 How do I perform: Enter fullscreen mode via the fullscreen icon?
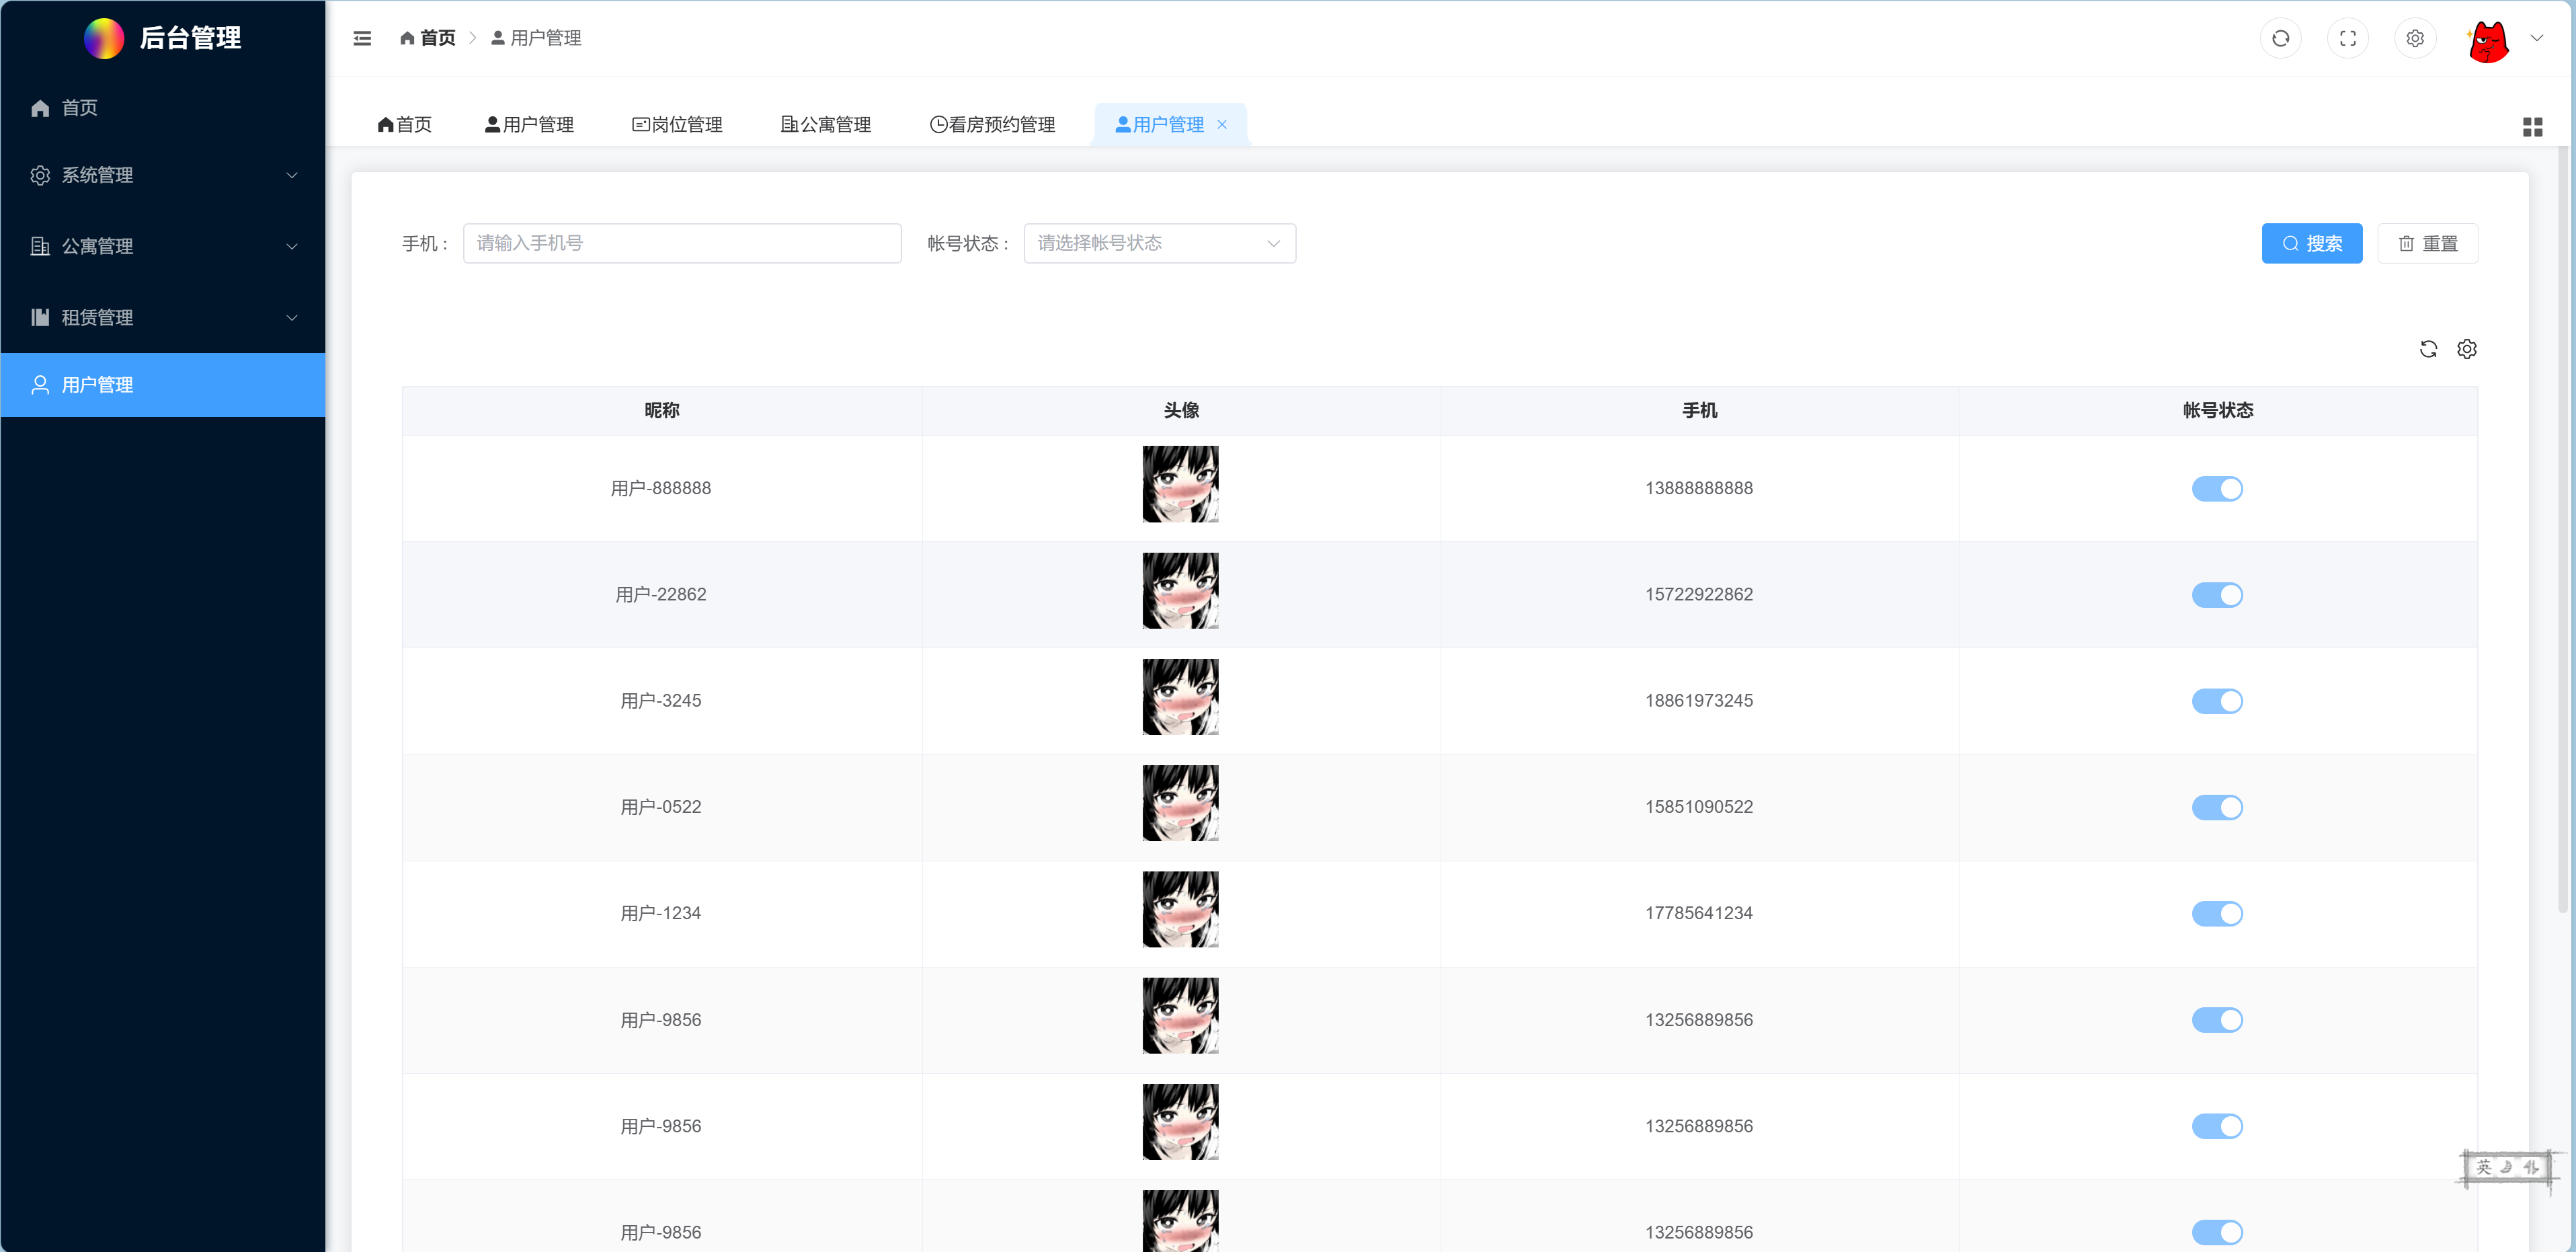point(2348,38)
